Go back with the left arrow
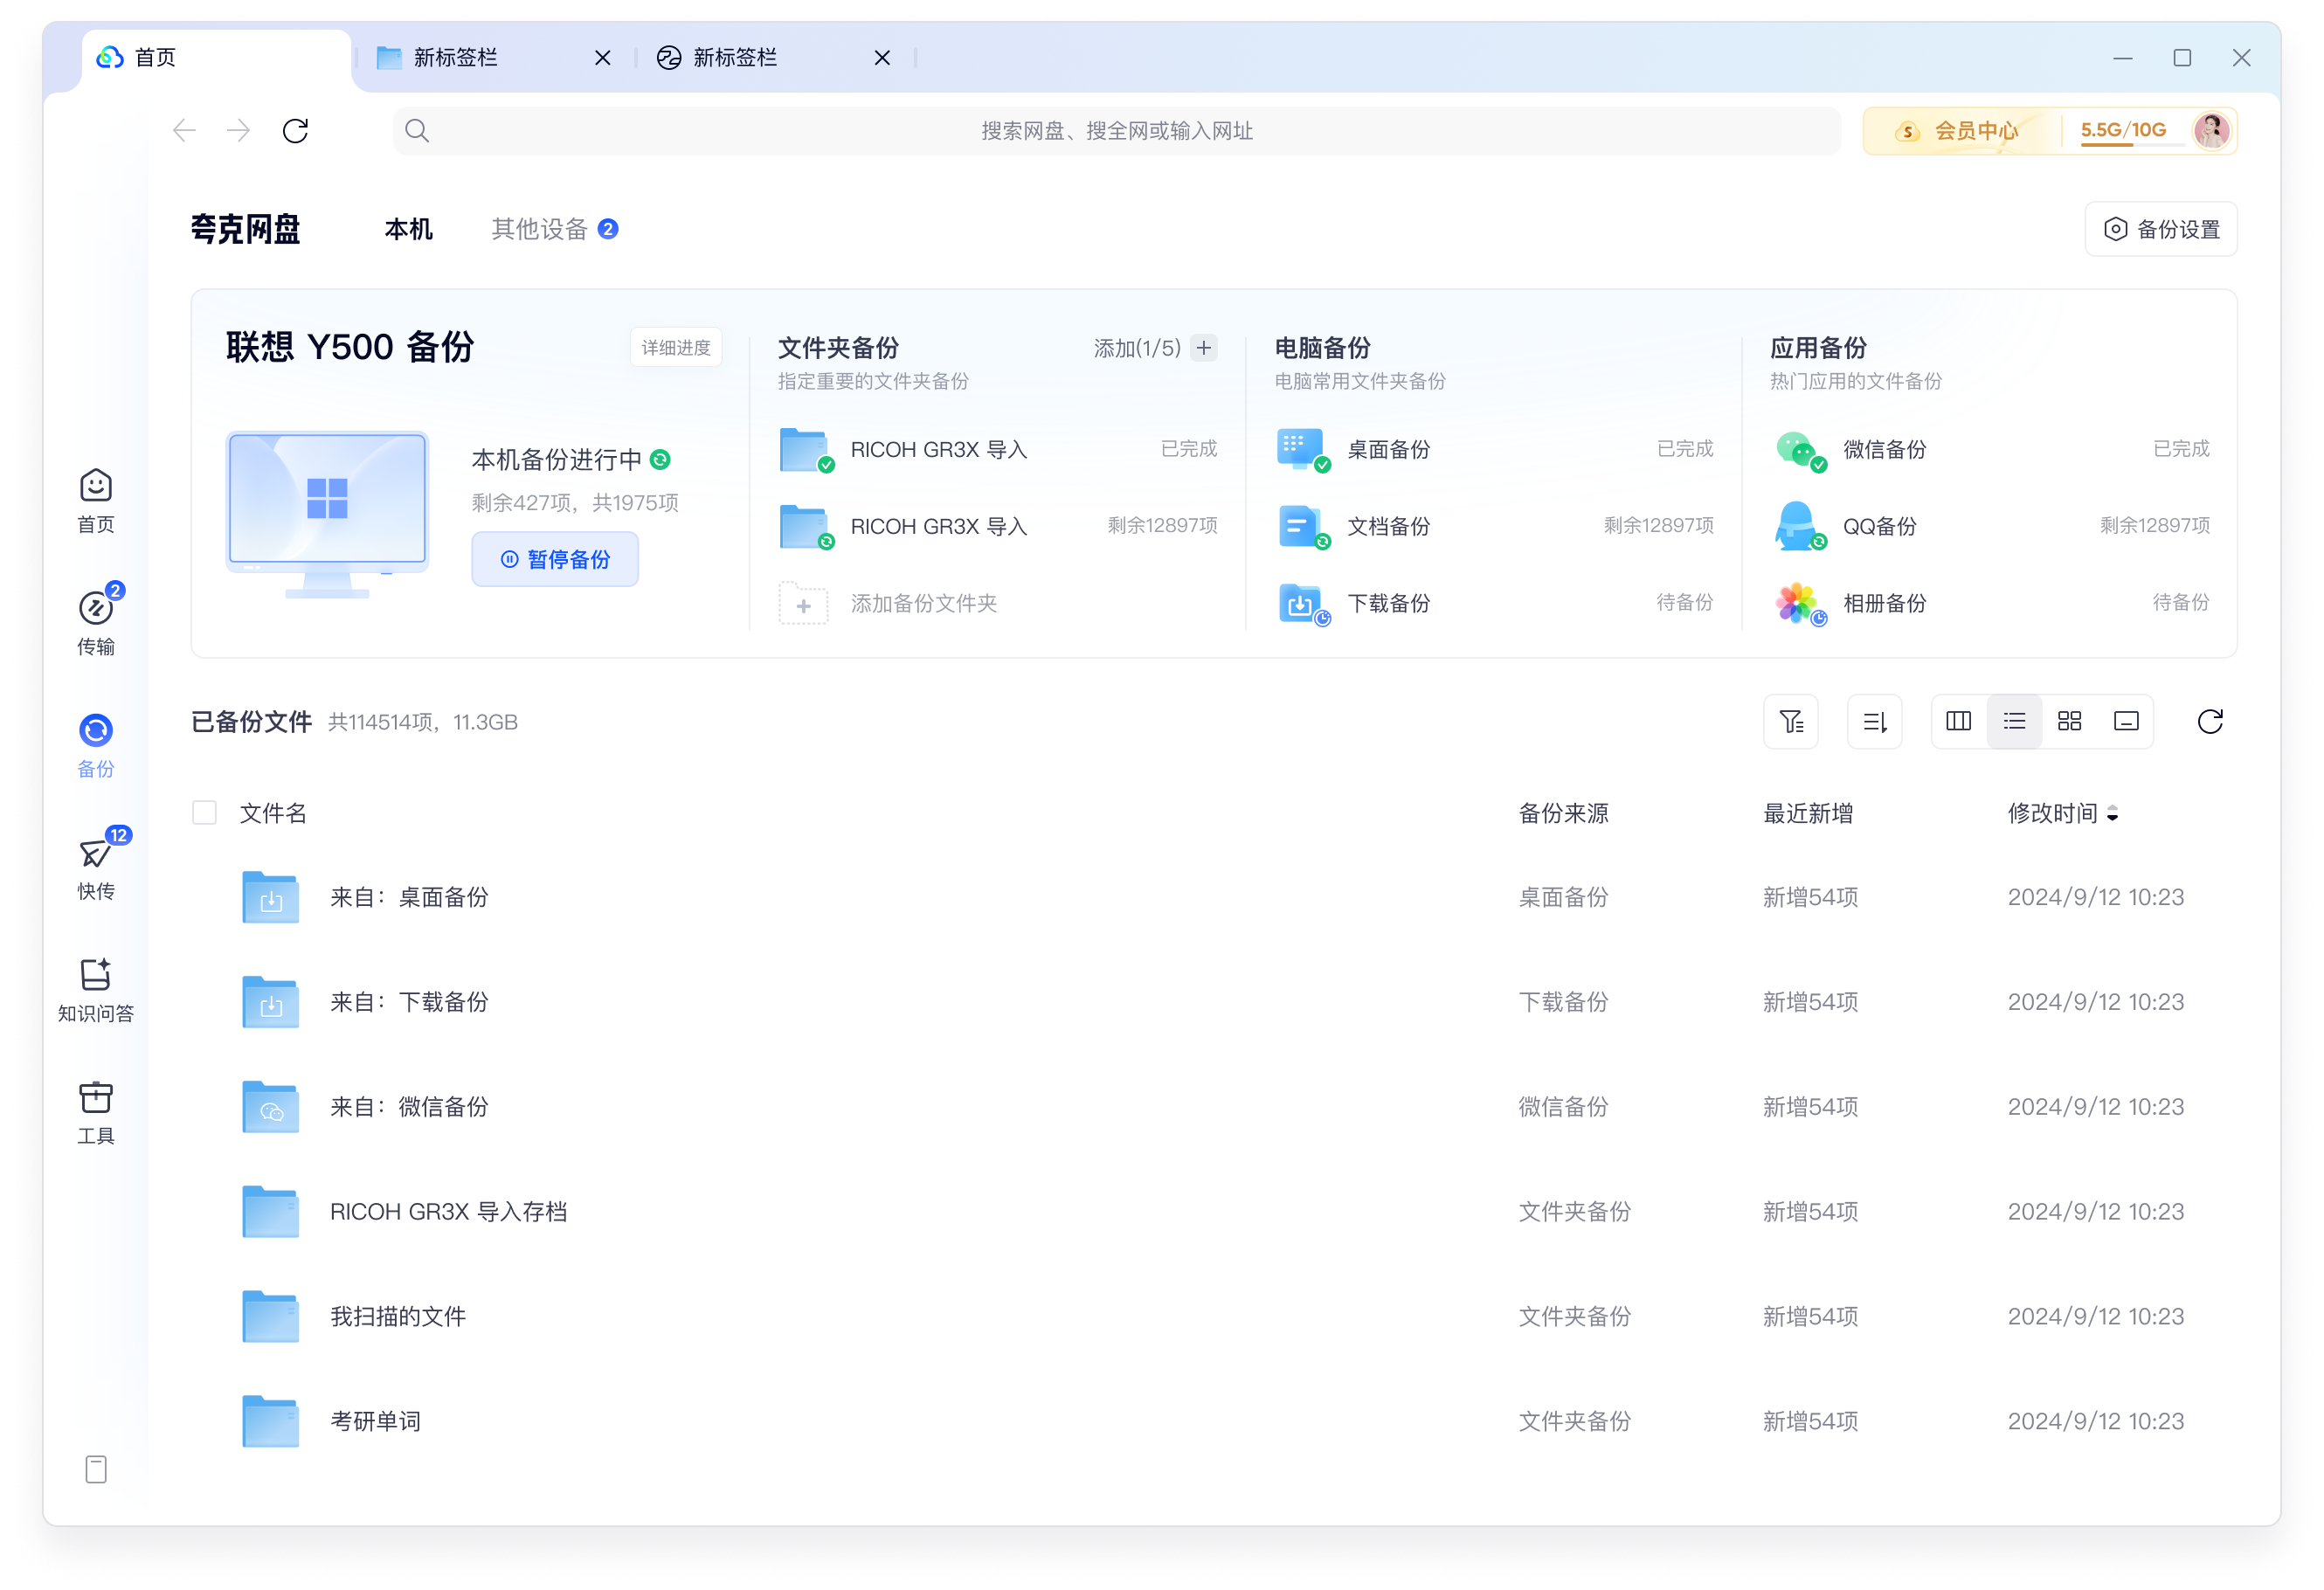This screenshot has height=1590, width=2324. (184, 131)
